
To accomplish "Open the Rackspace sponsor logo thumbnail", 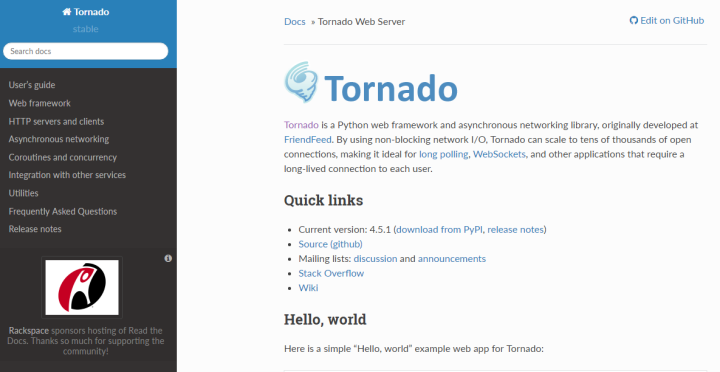I will tap(82, 287).
